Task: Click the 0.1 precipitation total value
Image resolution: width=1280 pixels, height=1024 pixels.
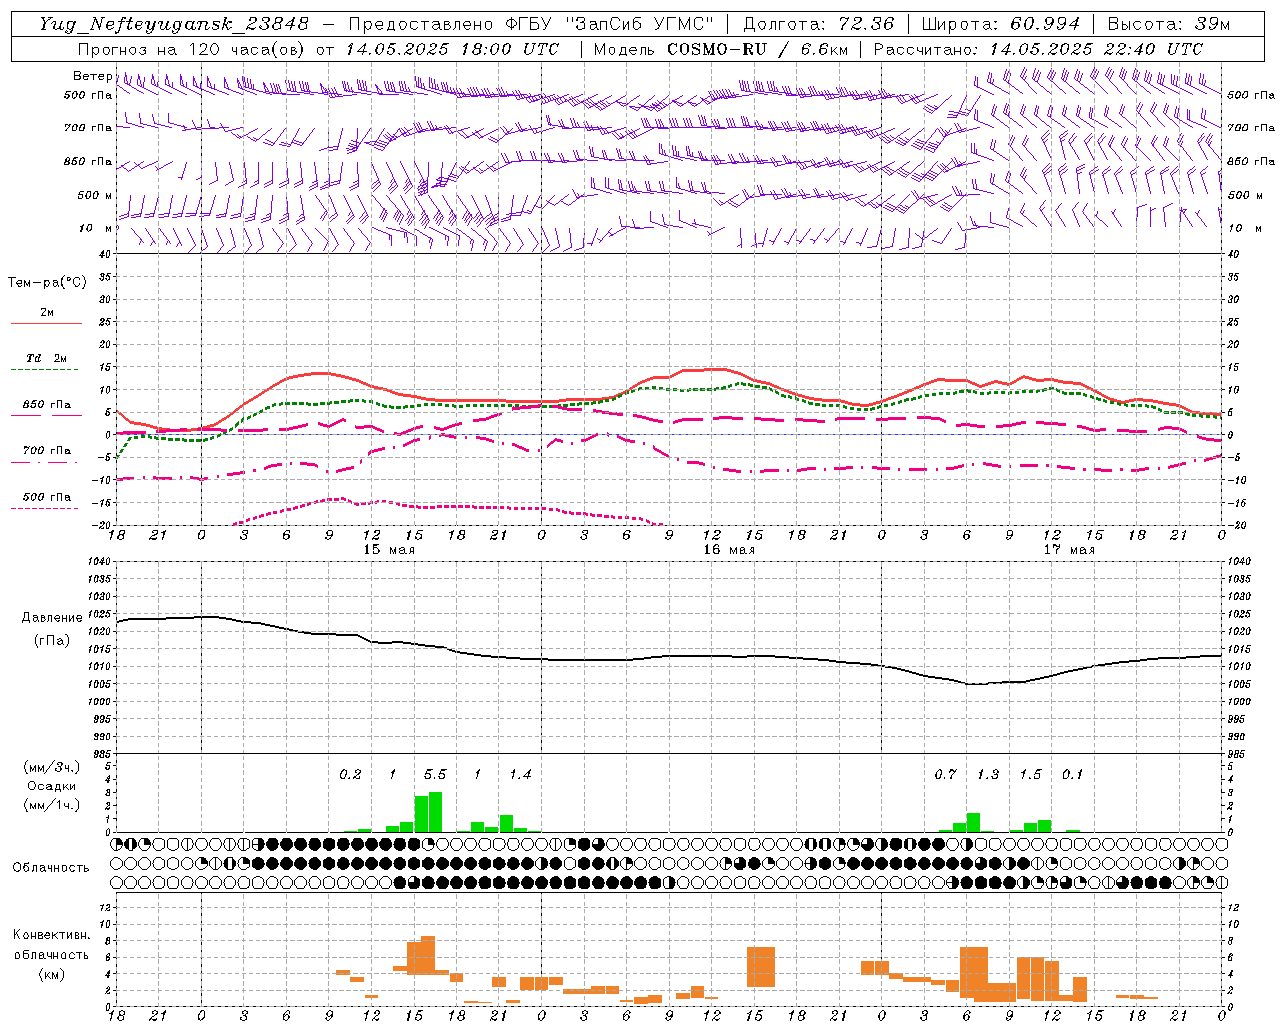Action: tap(1072, 775)
